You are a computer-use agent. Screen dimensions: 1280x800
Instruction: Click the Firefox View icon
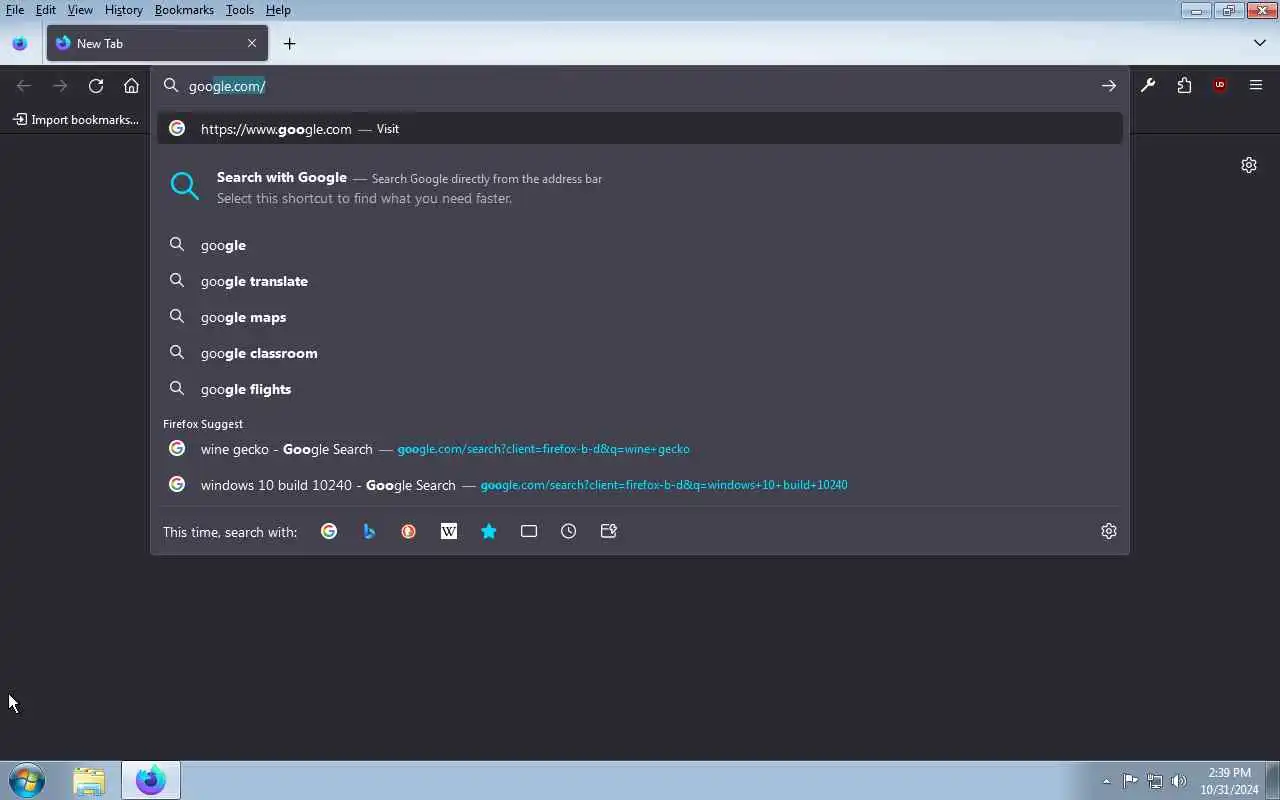pos(20,43)
